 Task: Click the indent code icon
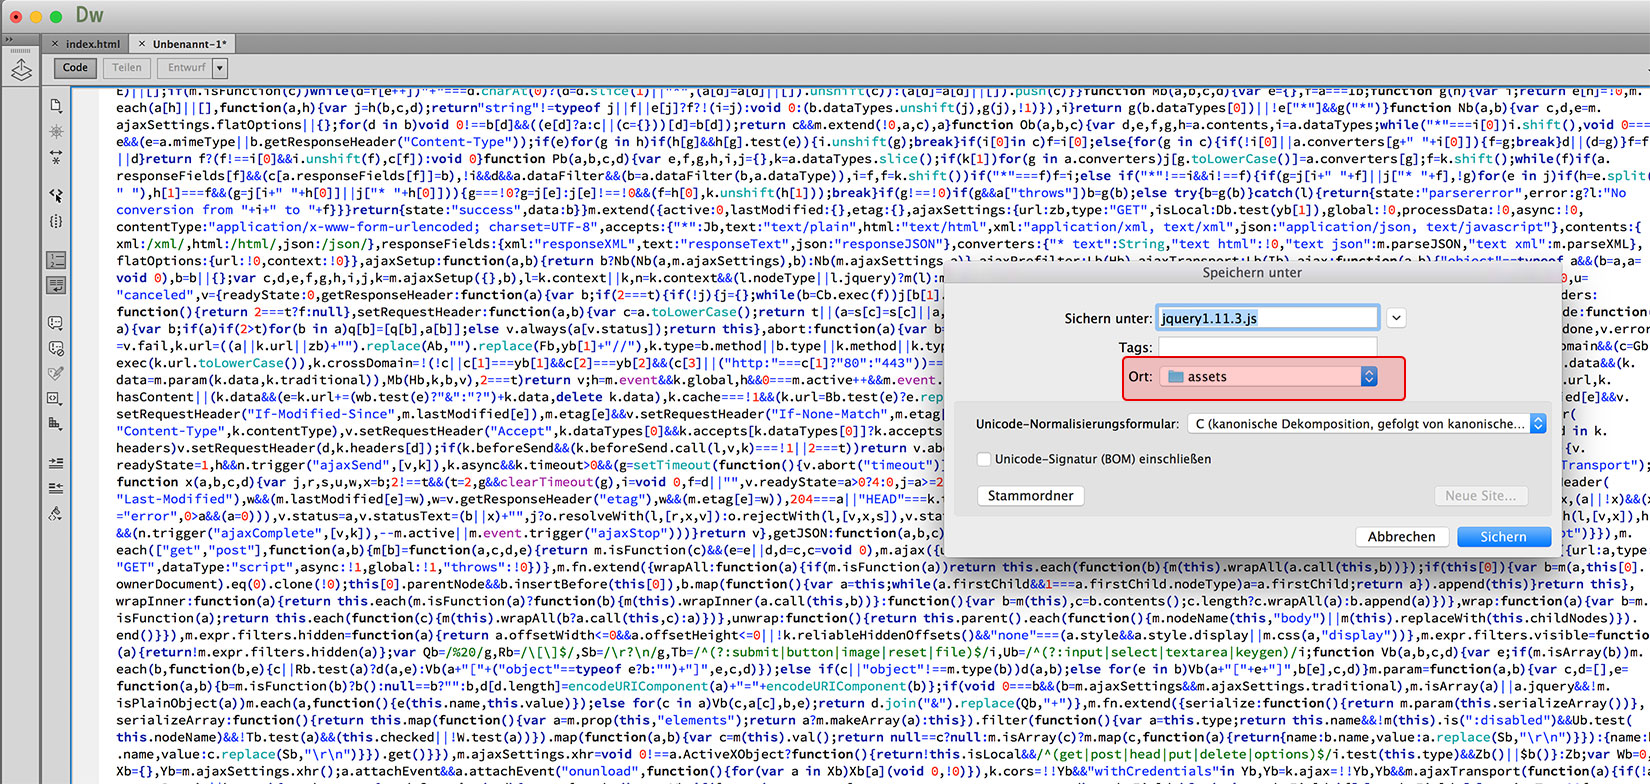pos(56,463)
